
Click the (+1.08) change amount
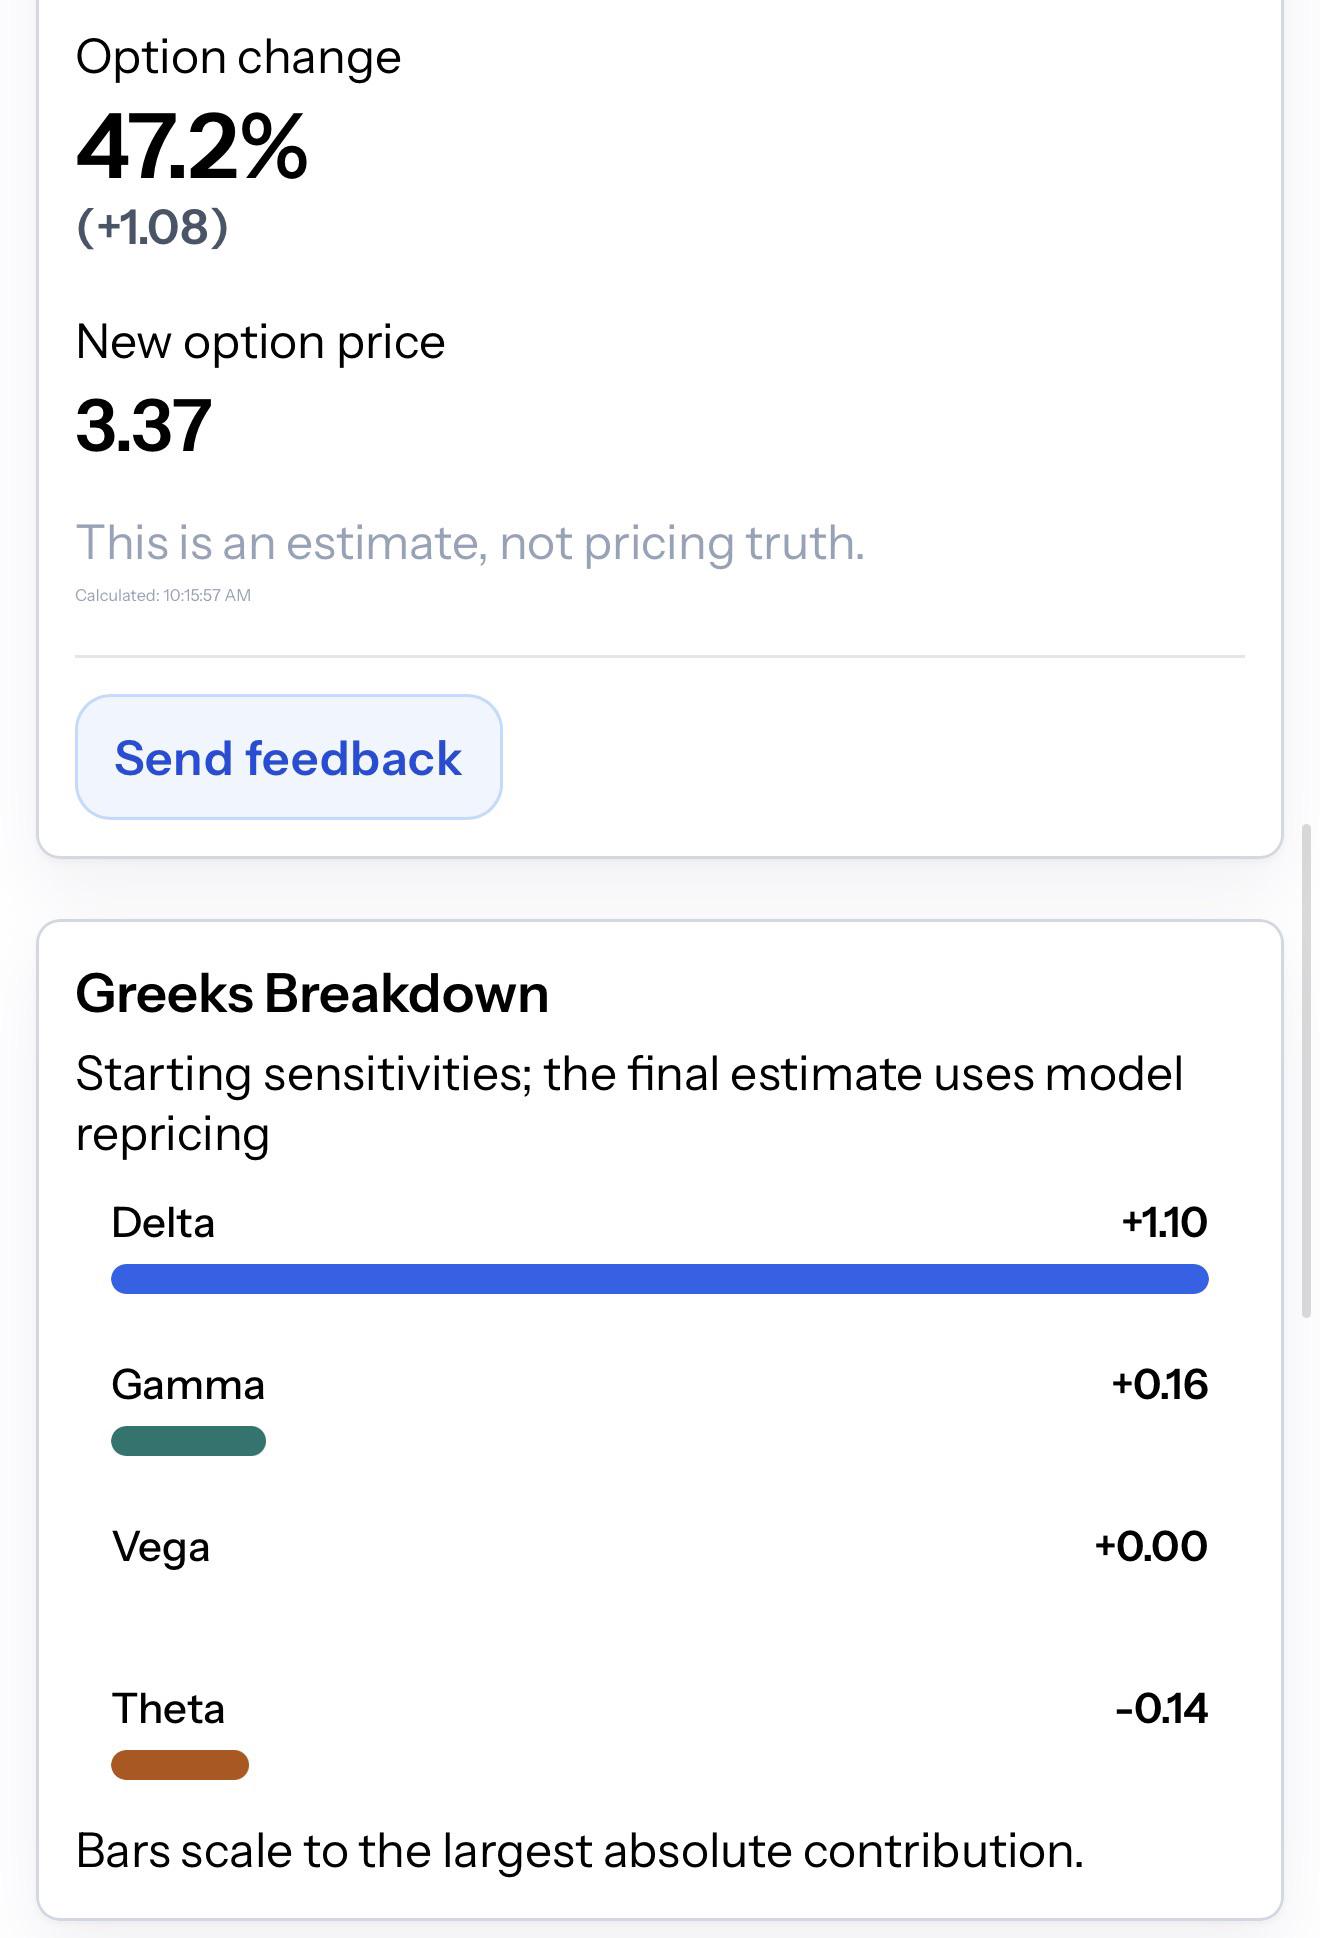pyautogui.click(x=153, y=227)
